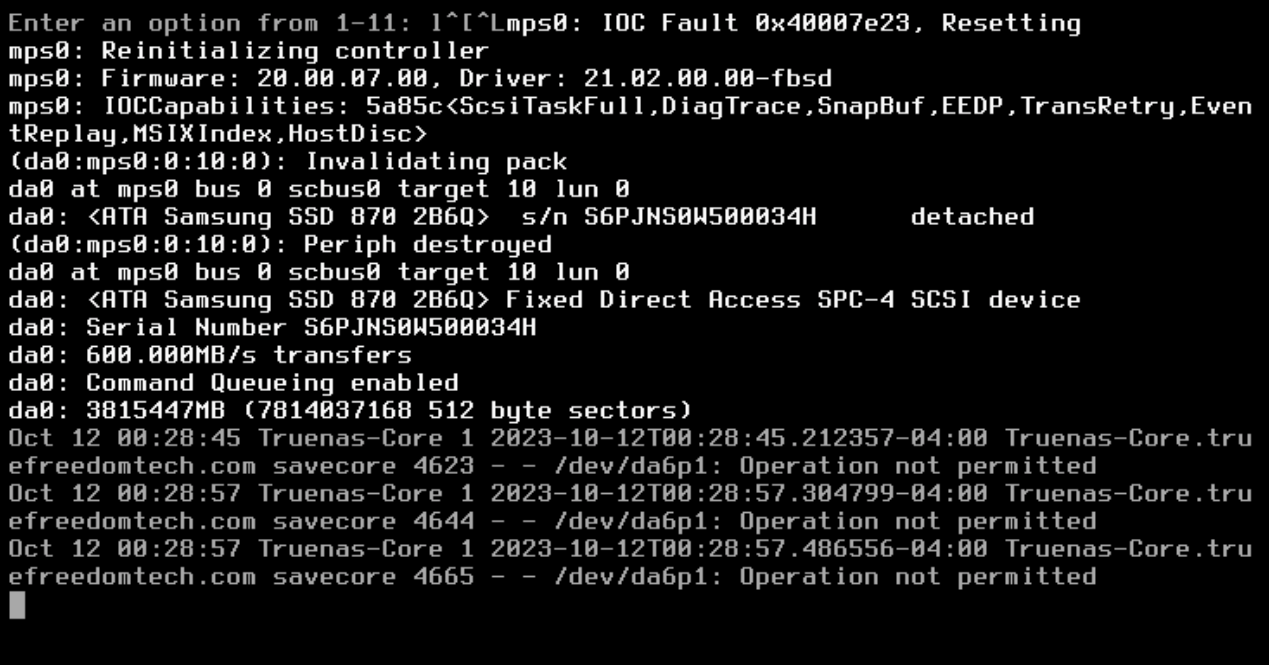Click the blinking cursor block at the prompt
The width and height of the screenshot is (1269, 665).
click(17, 605)
